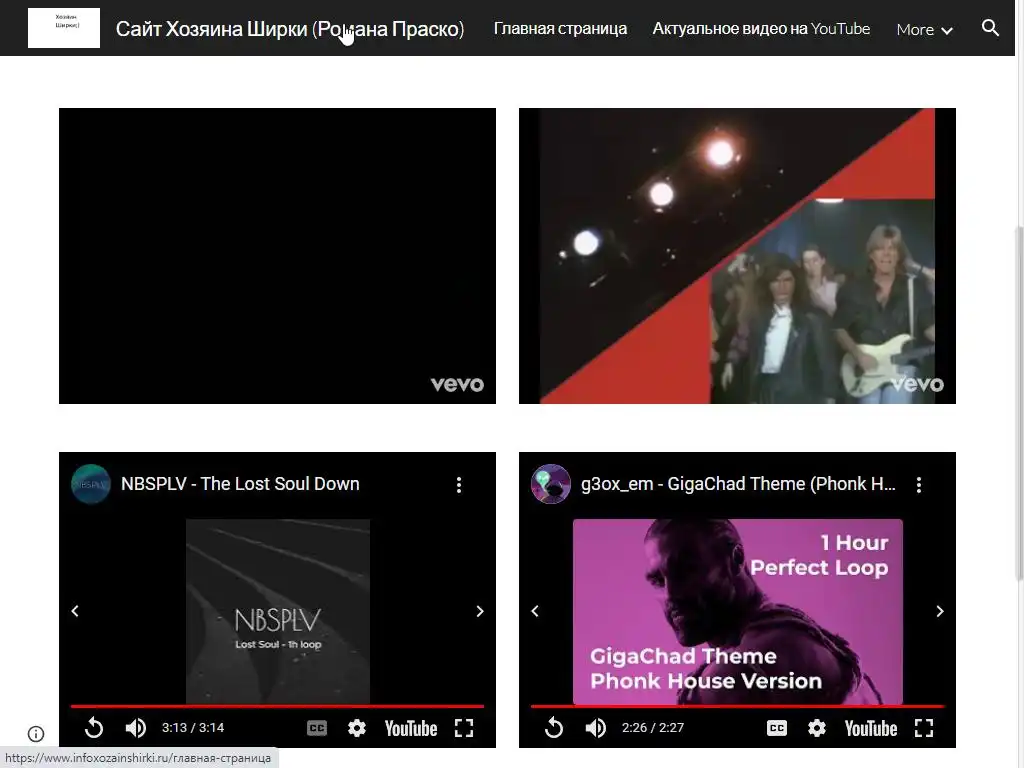Open settings gear on NBSPLV video
This screenshot has width=1024, height=768.
tap(357, 728)
